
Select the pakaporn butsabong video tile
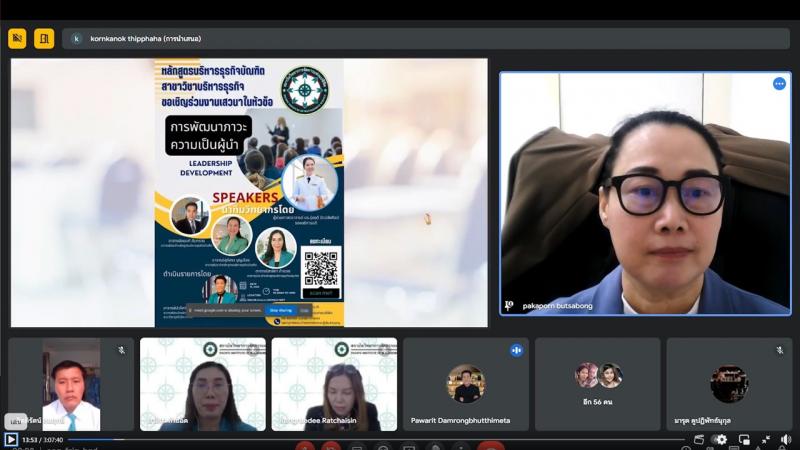point(645,193)
